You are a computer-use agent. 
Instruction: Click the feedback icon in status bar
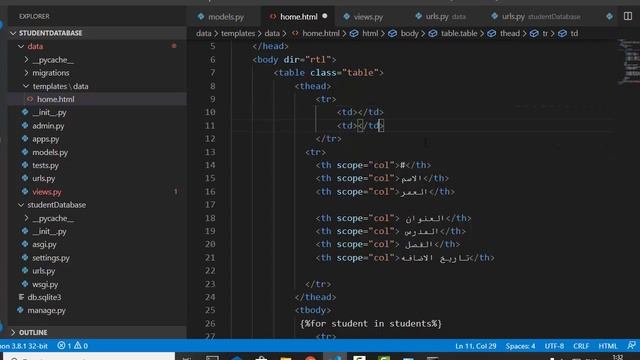point(631,346)
